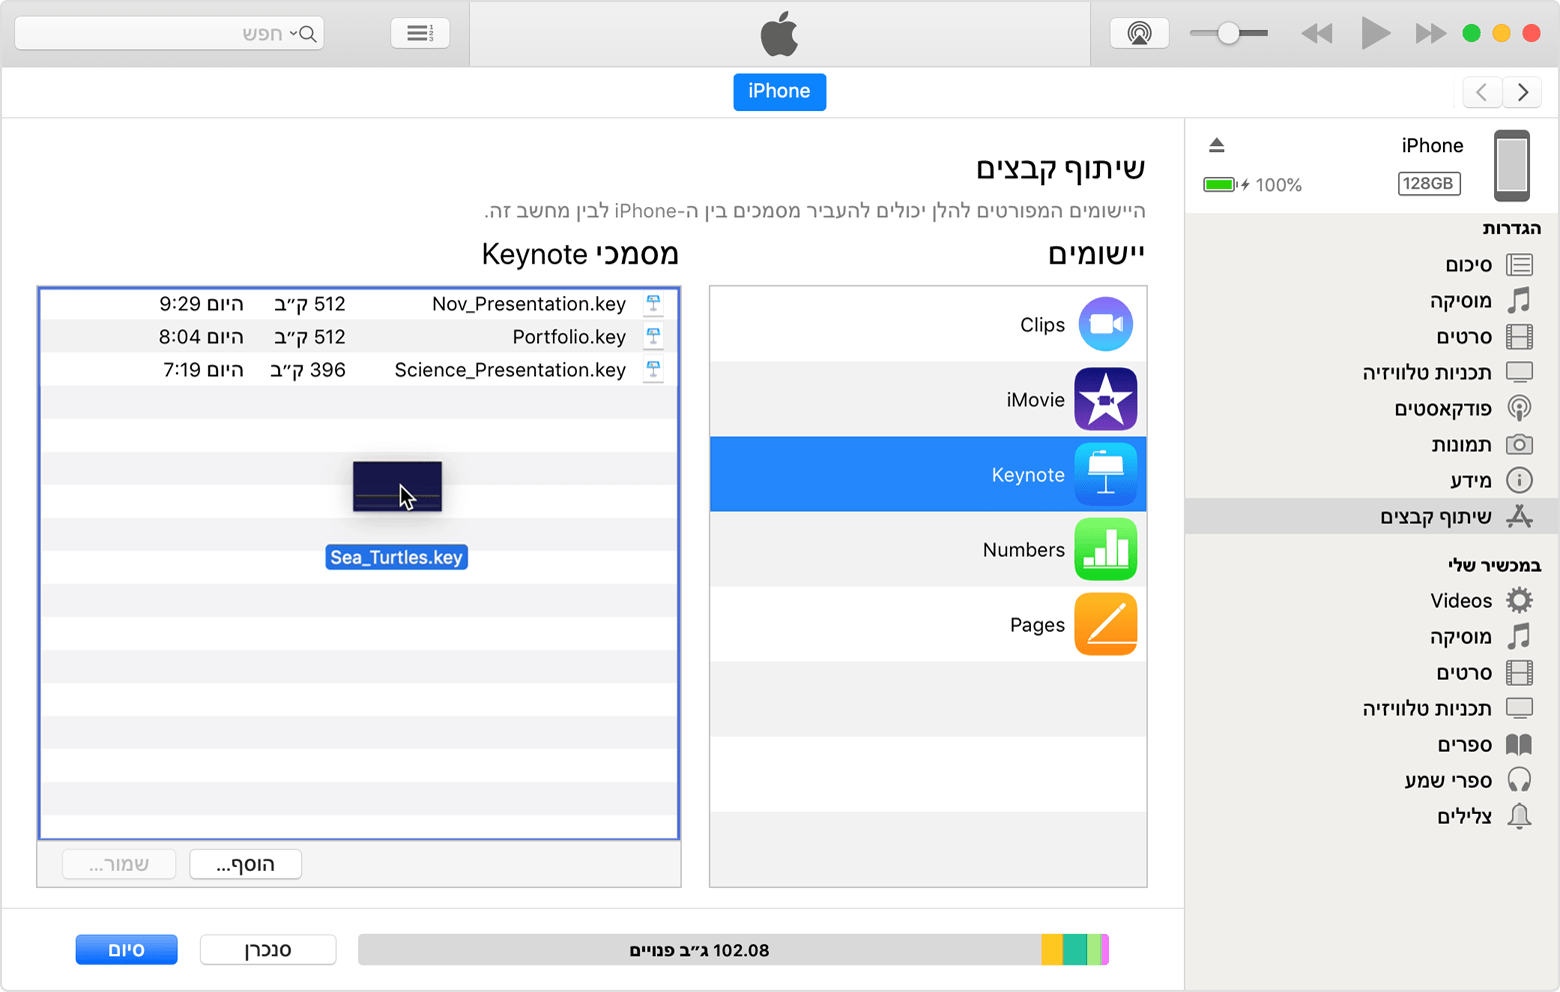This screenshot has height=992, width=1560.
Task: Click the Science_Presentation.key file icon
Action: point(653,369)
